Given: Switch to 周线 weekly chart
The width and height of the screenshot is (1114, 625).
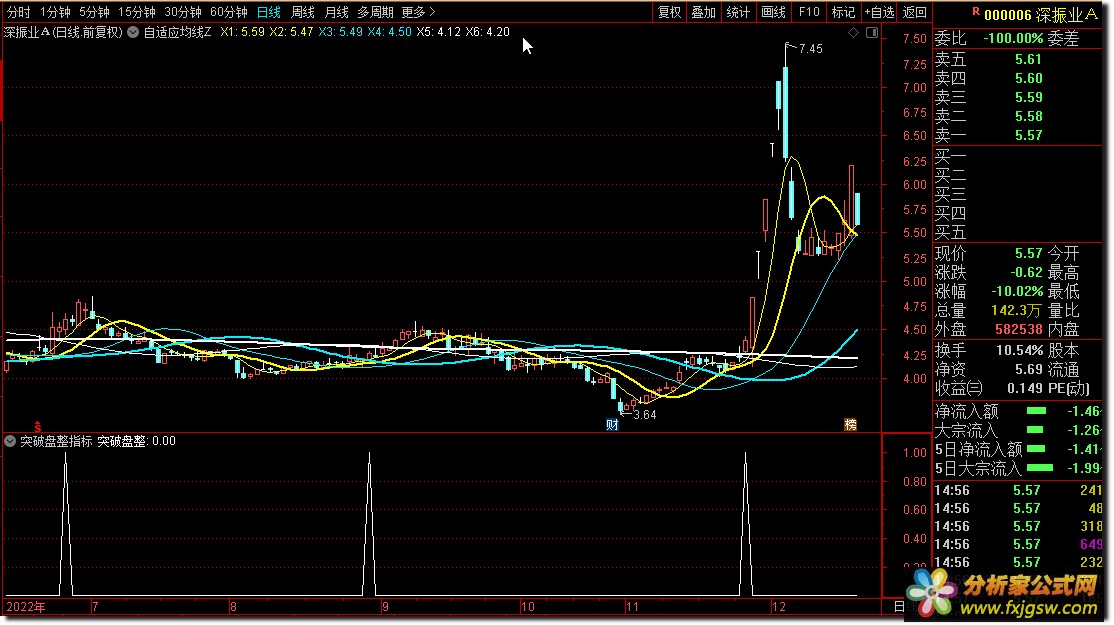Looking at the screenshot, I should pos(303,12).
